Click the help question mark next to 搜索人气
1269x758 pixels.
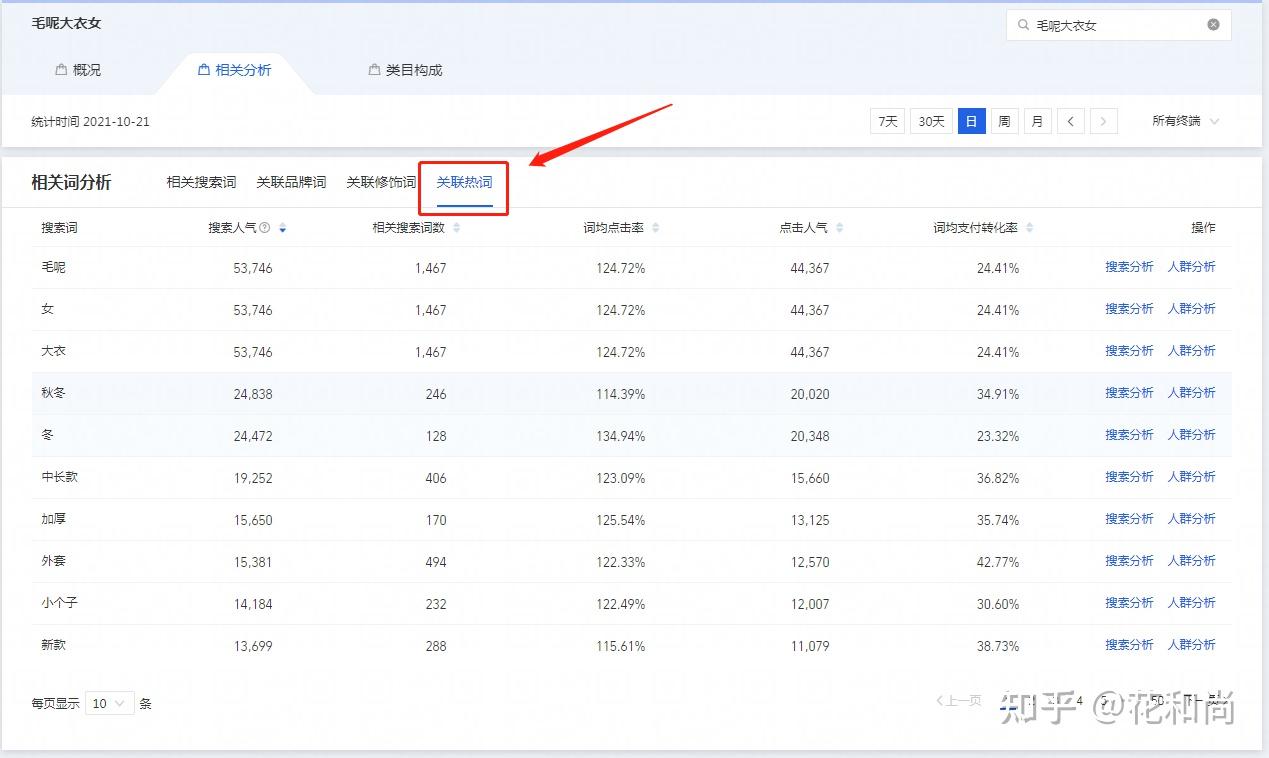pos(265,228)
